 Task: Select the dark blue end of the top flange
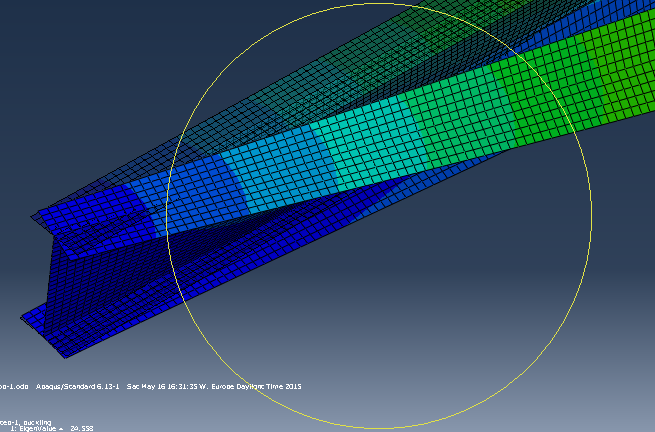[95, 210]
